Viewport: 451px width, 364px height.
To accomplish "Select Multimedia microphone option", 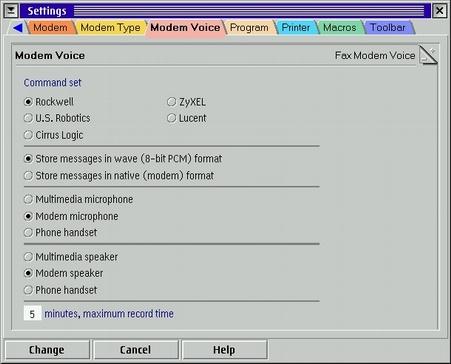I will [78, 199].
